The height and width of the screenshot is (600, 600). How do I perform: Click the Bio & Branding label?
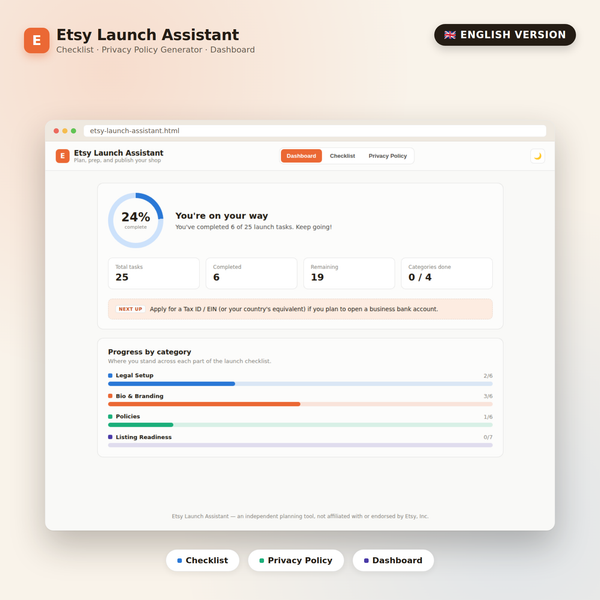(x=139, y=396)
